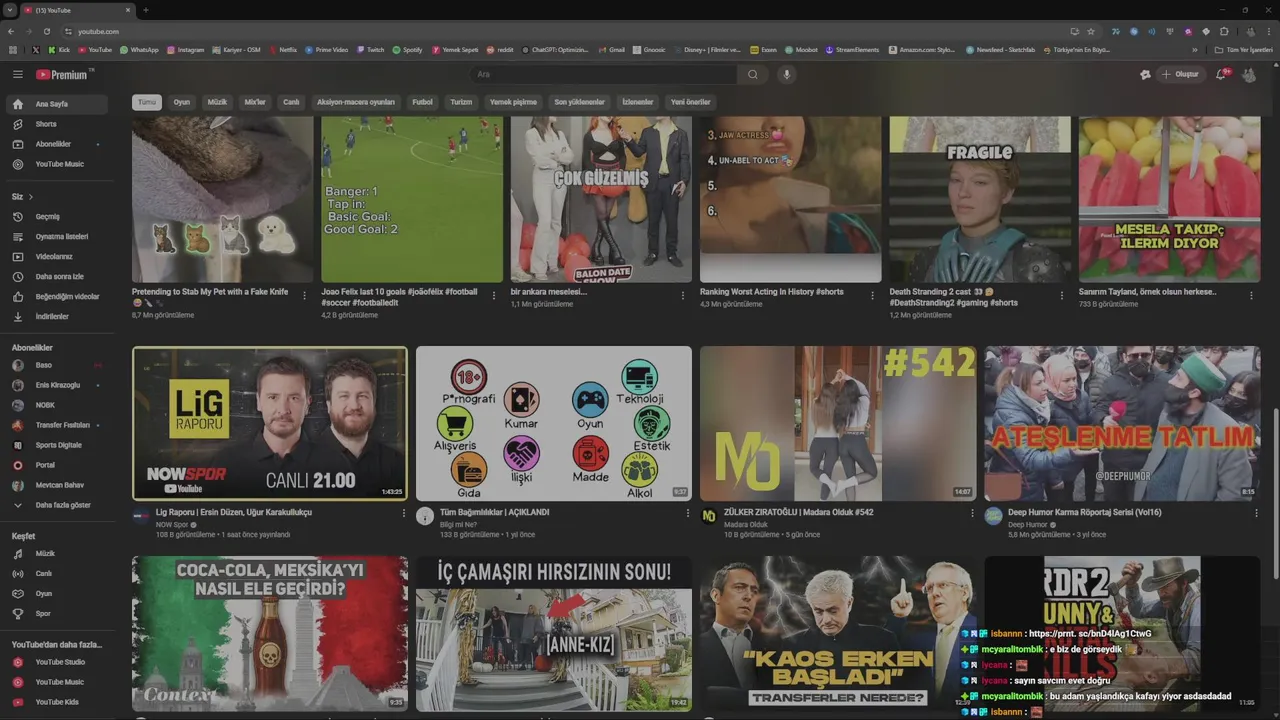Open the Spotify bookmark
The height and width of the screenshot is (720, 1280).
click(x=407, y=49)
